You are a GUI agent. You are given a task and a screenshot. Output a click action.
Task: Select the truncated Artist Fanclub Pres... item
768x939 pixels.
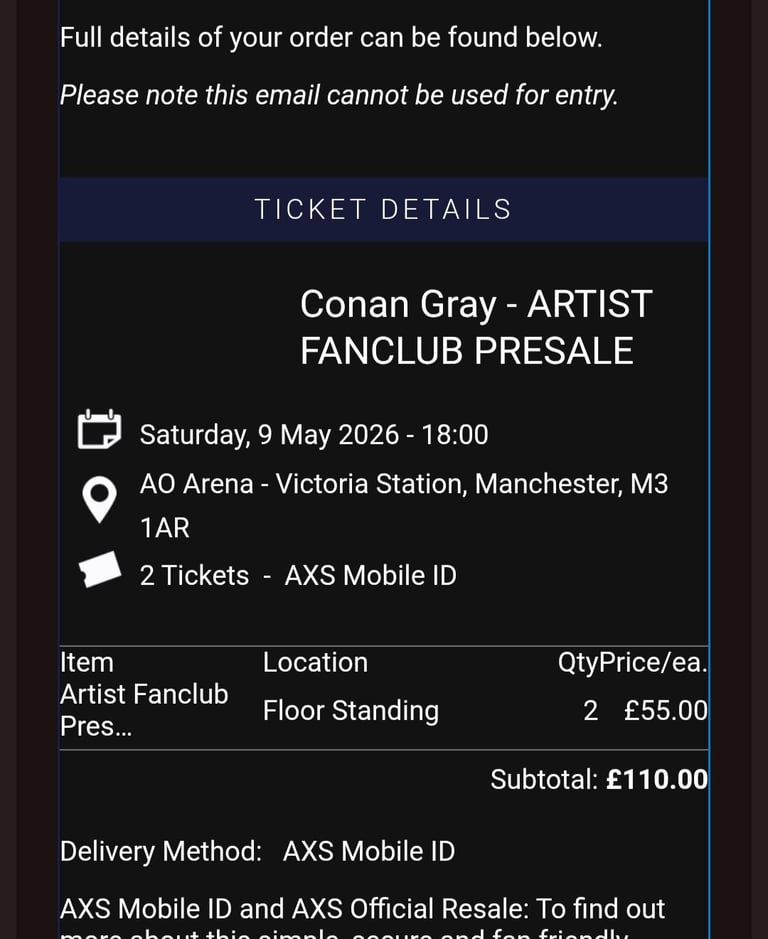click(x=144, y=710)
